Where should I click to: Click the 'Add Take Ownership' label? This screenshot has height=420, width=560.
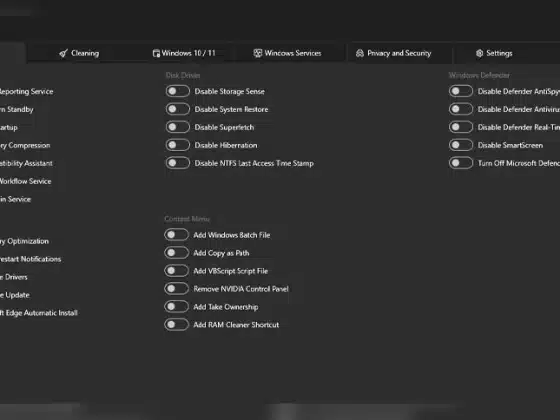pyautogui.click(x=226, y=307)
